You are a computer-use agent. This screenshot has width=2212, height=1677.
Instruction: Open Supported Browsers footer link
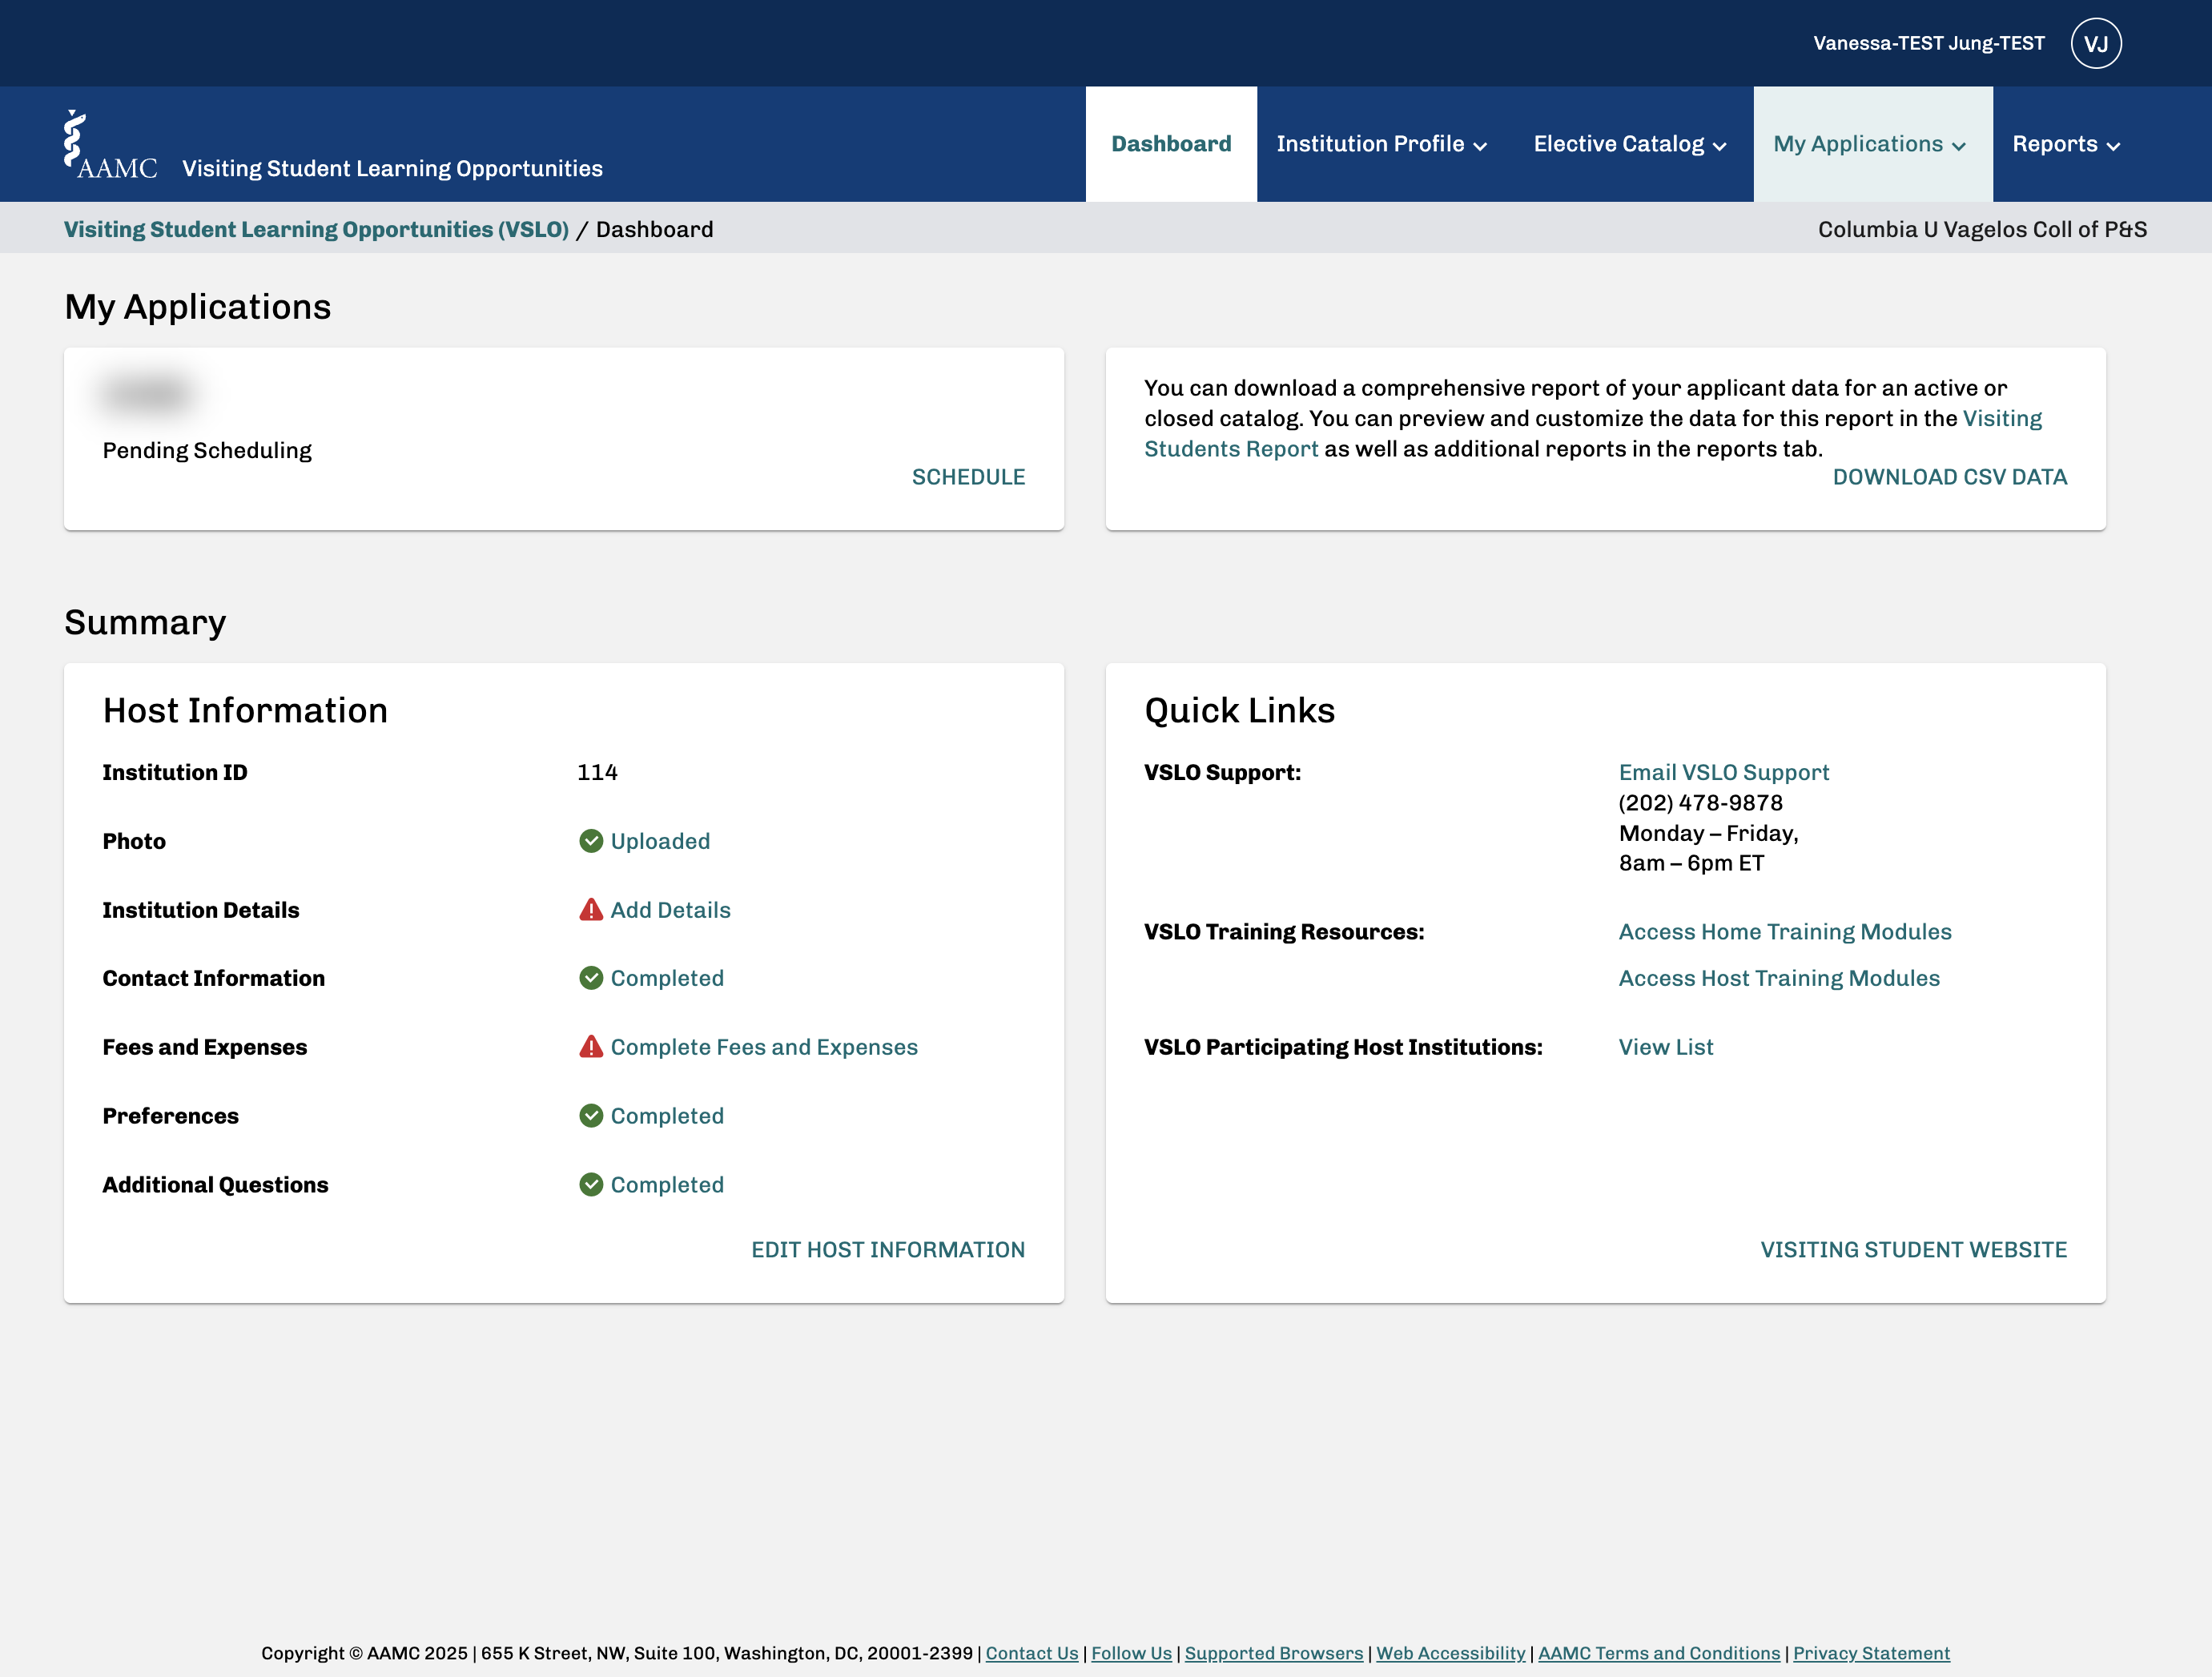point(1274,1653)
